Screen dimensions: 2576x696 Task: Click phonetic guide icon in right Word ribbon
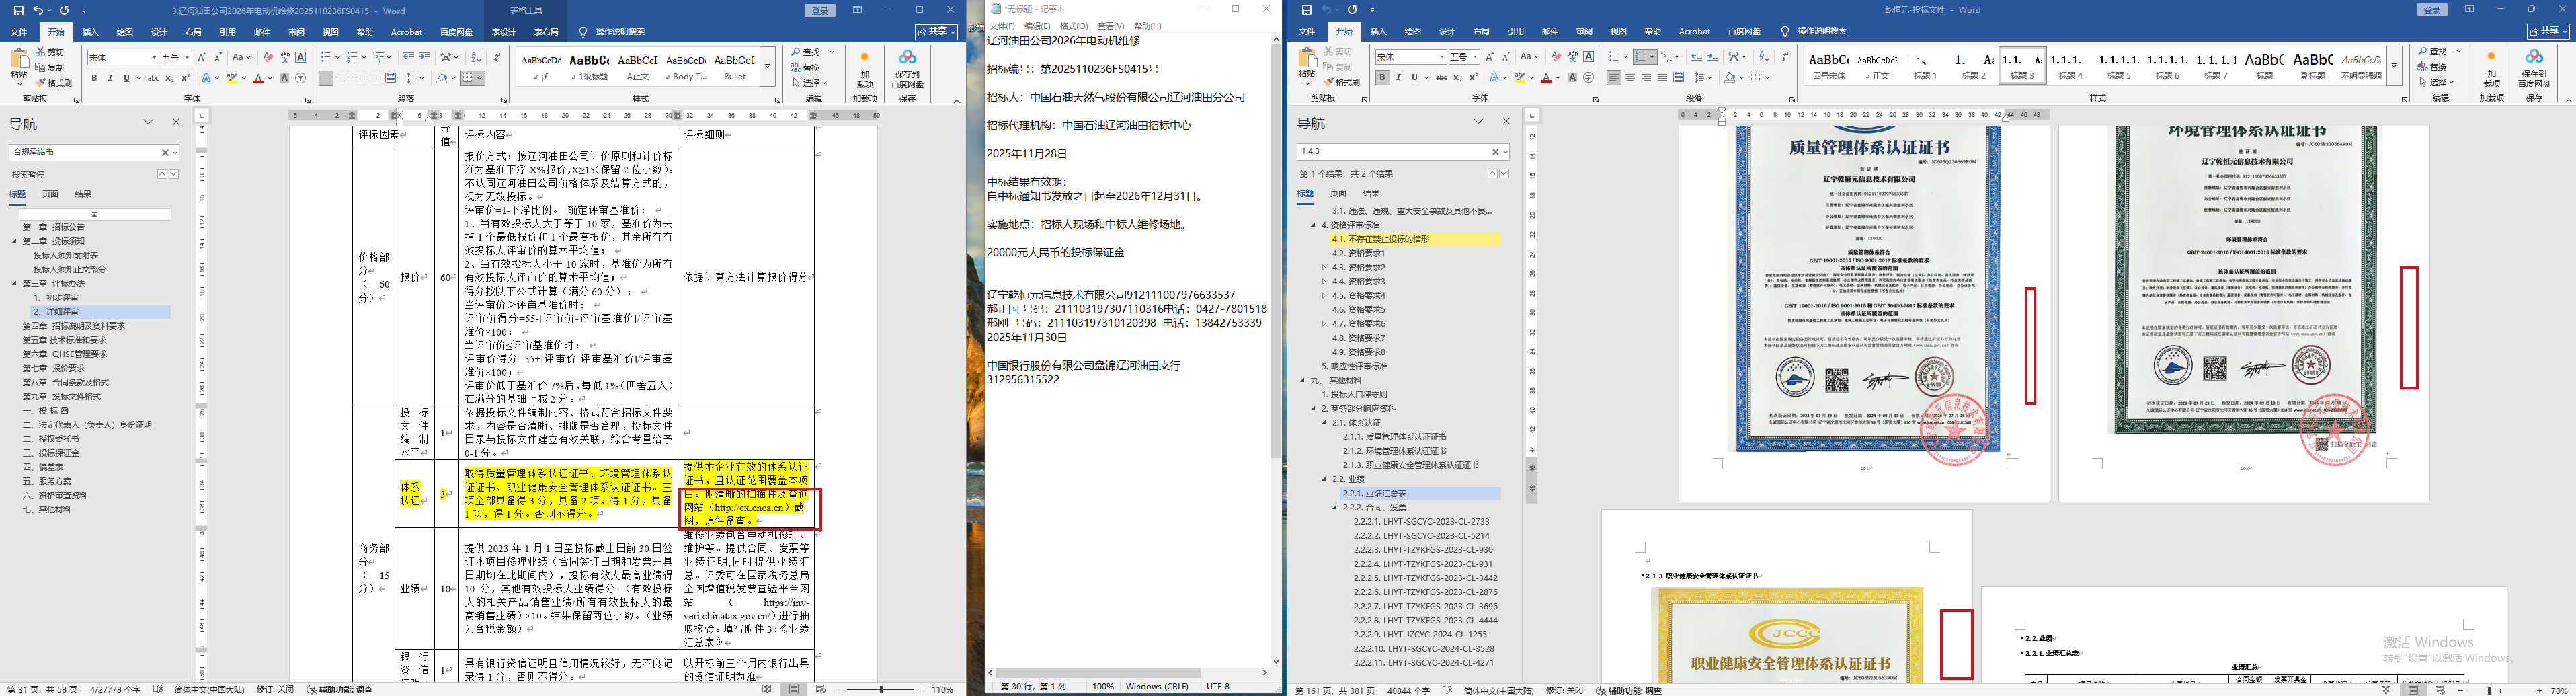coord(1573,56)
